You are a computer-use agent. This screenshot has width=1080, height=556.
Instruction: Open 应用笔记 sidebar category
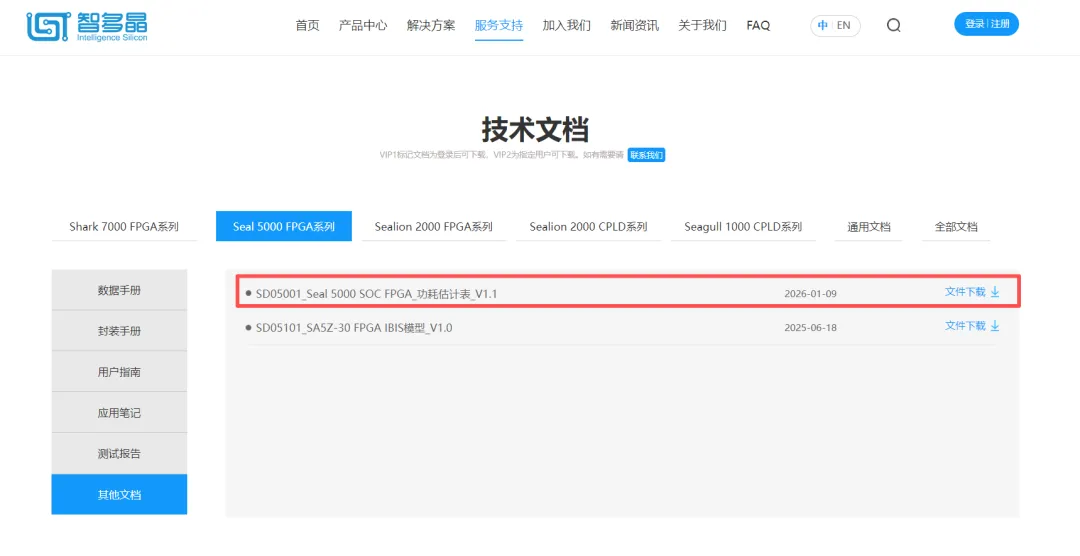coord(119,413)
